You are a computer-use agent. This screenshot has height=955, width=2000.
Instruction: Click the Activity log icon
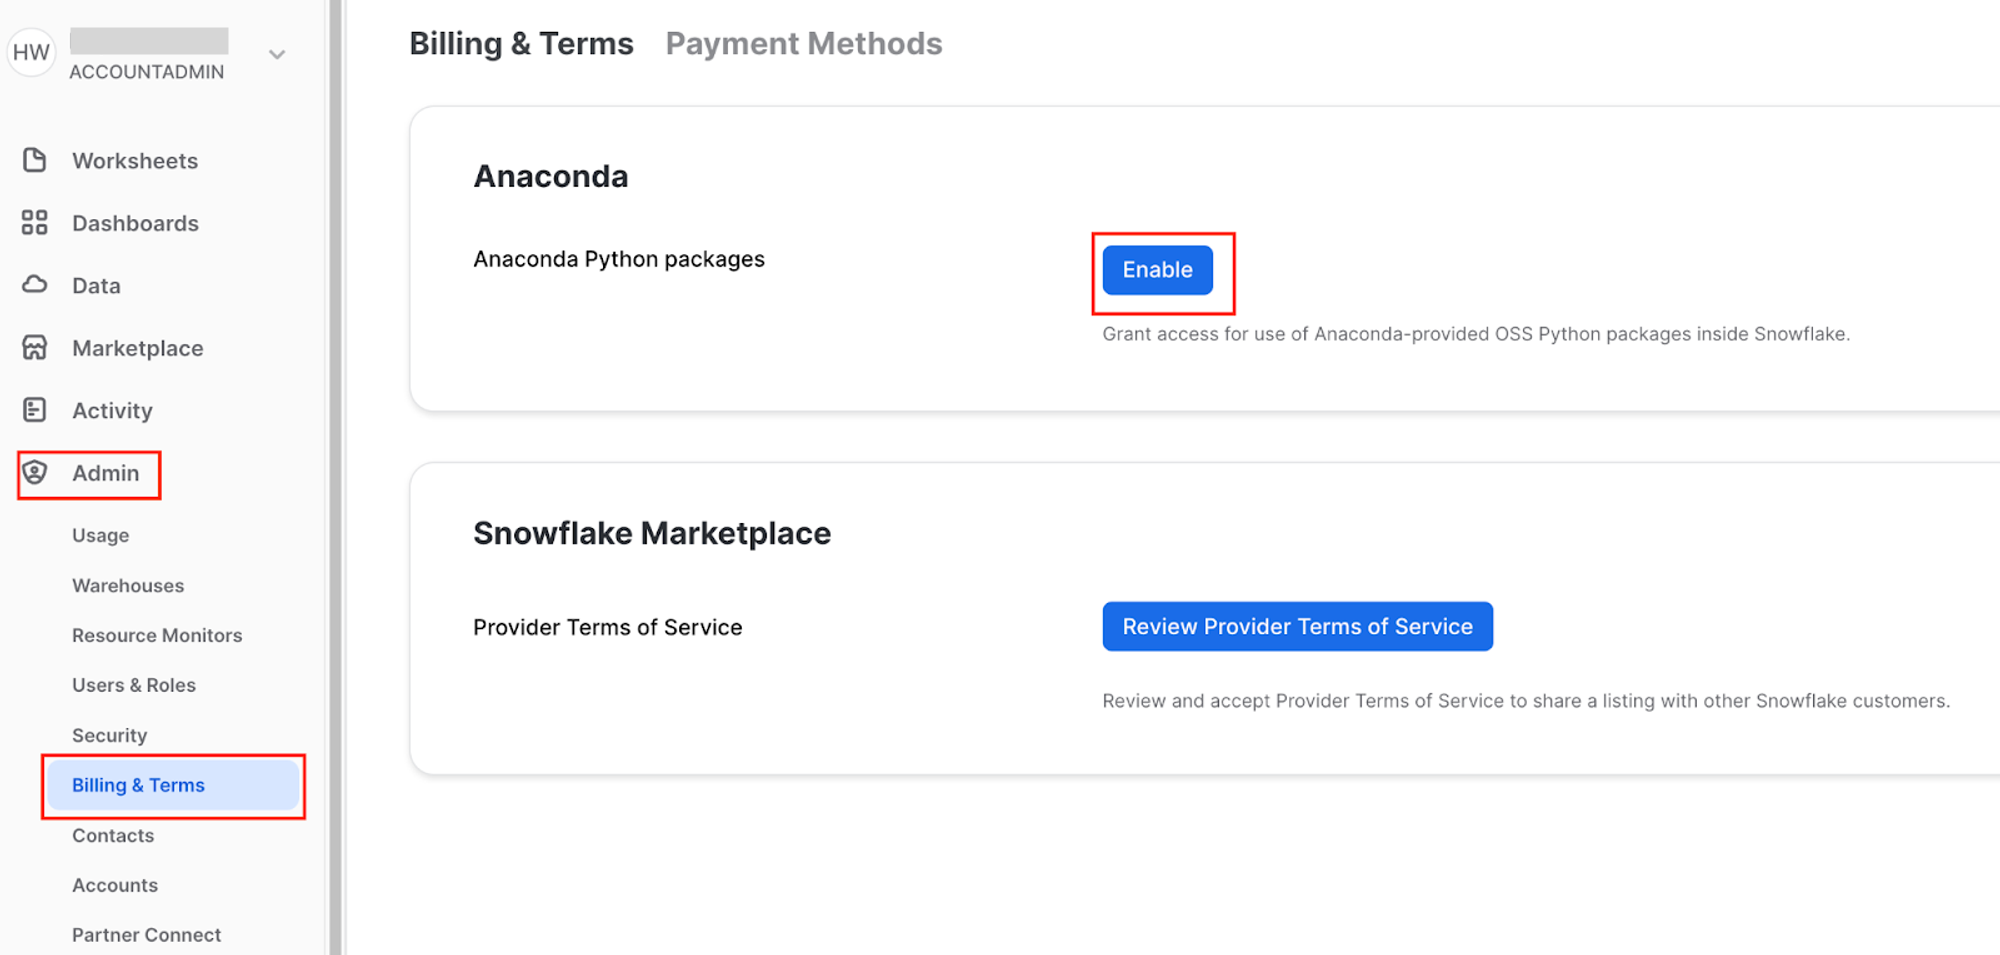[x=35, y=410]
